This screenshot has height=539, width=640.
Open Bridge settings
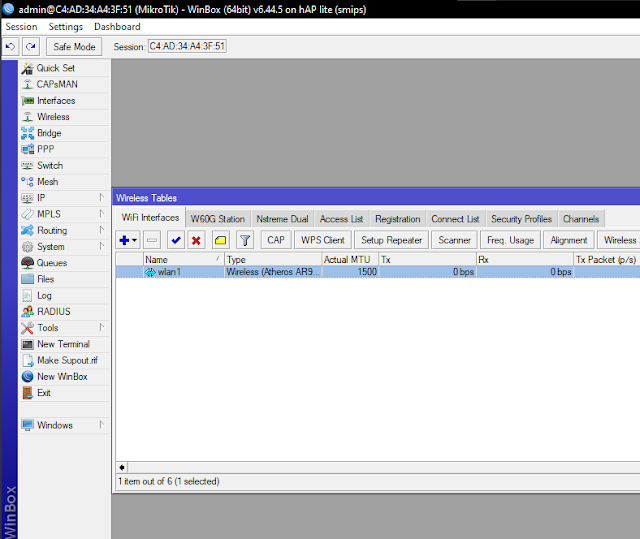pyautogui.click(x=64, y=133)
